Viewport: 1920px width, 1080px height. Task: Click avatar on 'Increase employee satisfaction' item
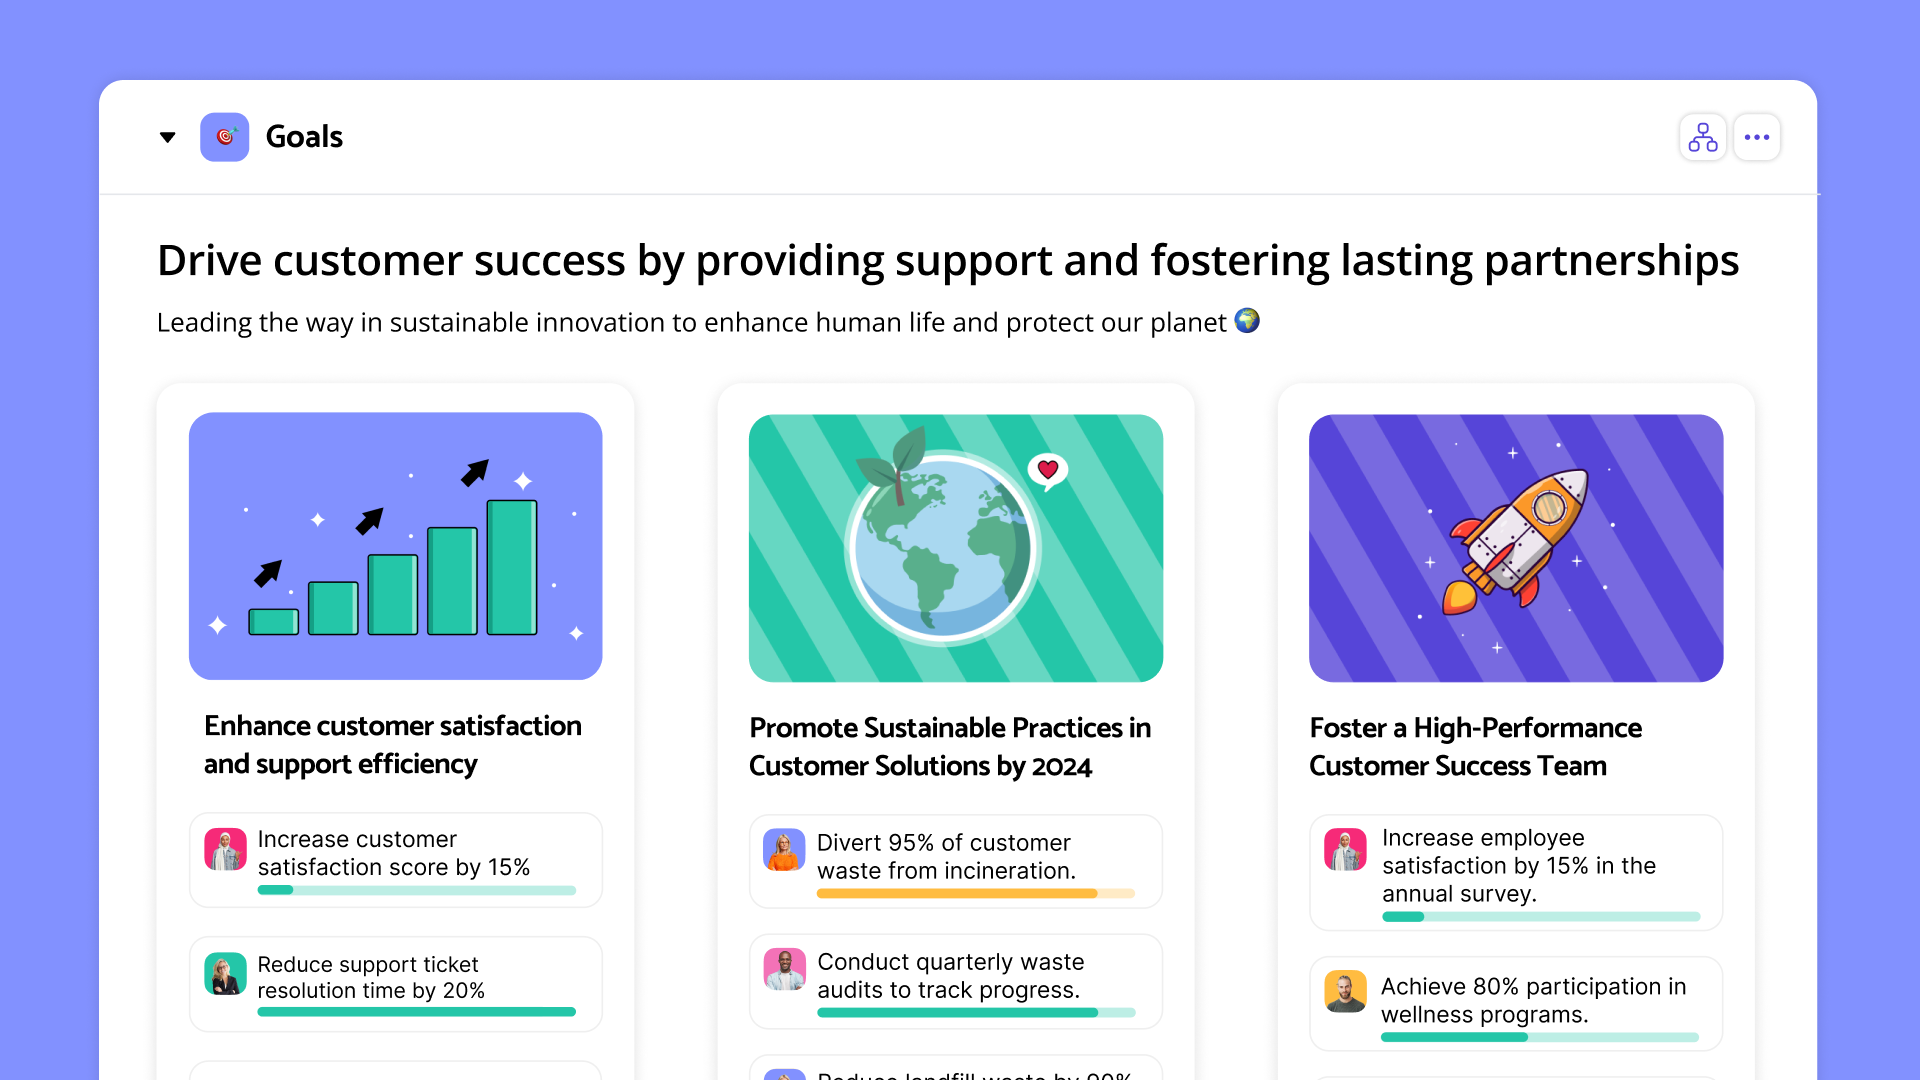pos(1345,850)
